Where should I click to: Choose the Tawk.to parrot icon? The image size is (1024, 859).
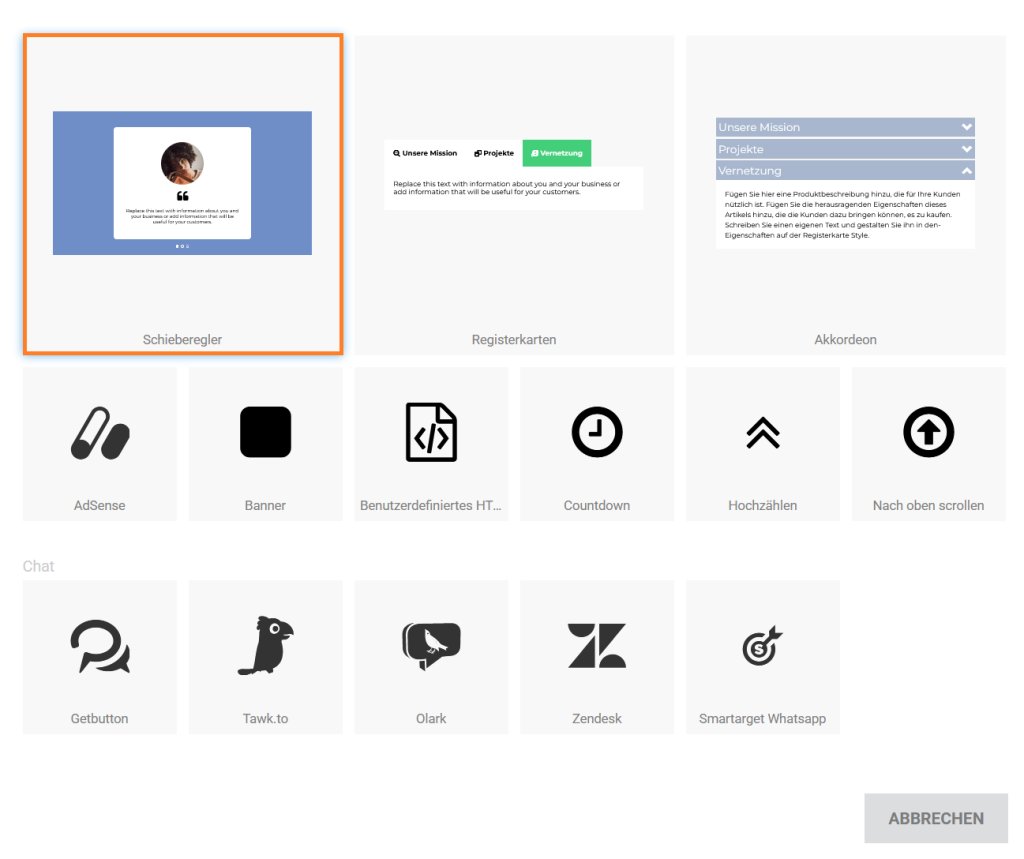pos(265,646)
